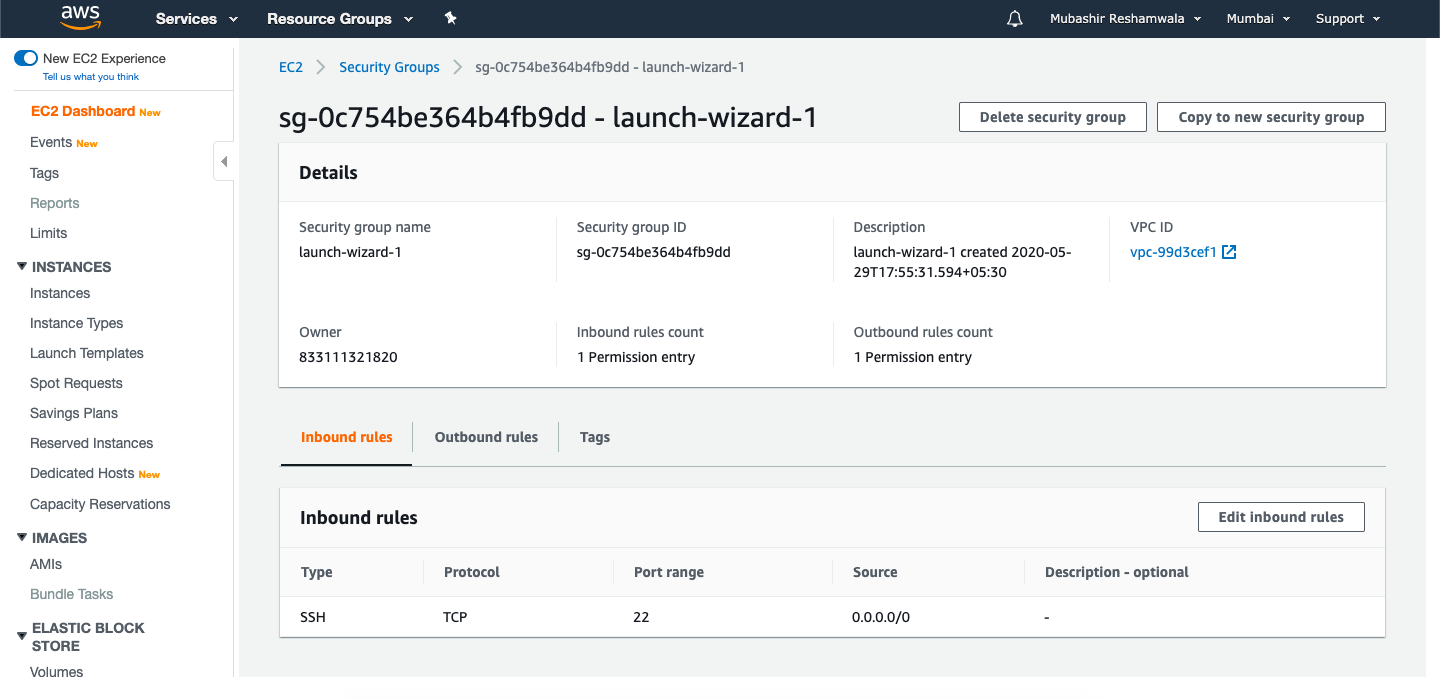Viewport: 1440px width, 699px height.
Task: Select the TCP protocol cell
Action: tap(455, 617)
